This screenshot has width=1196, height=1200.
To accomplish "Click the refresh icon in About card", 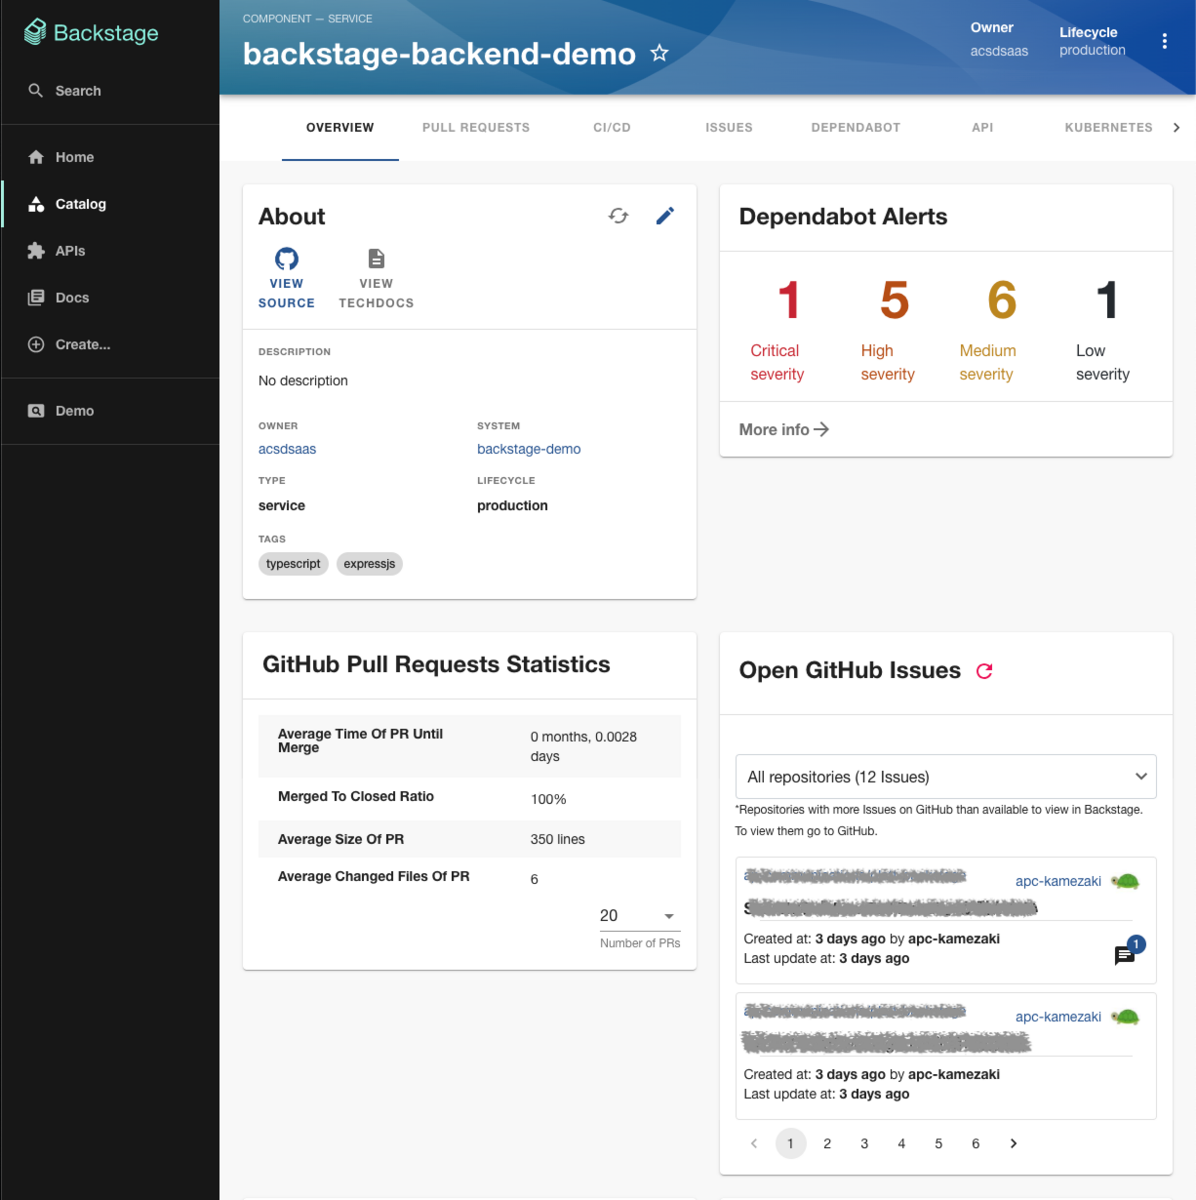I will (x=618, y=216).
